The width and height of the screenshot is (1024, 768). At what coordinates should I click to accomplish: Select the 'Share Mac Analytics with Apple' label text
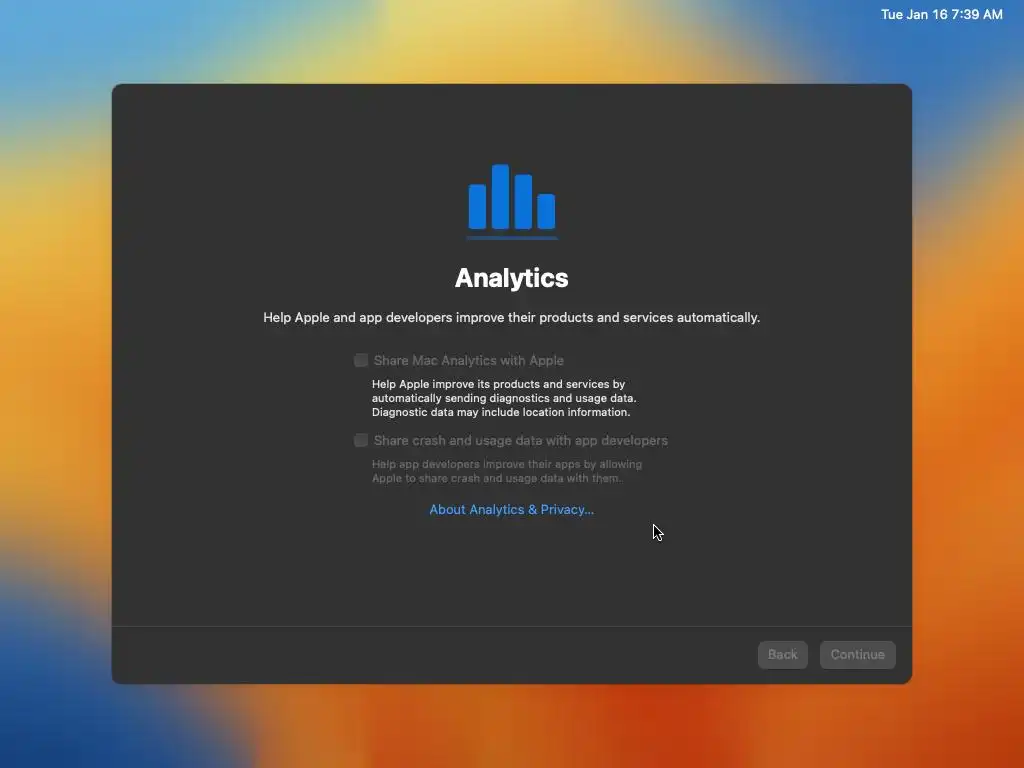(468, 360)
